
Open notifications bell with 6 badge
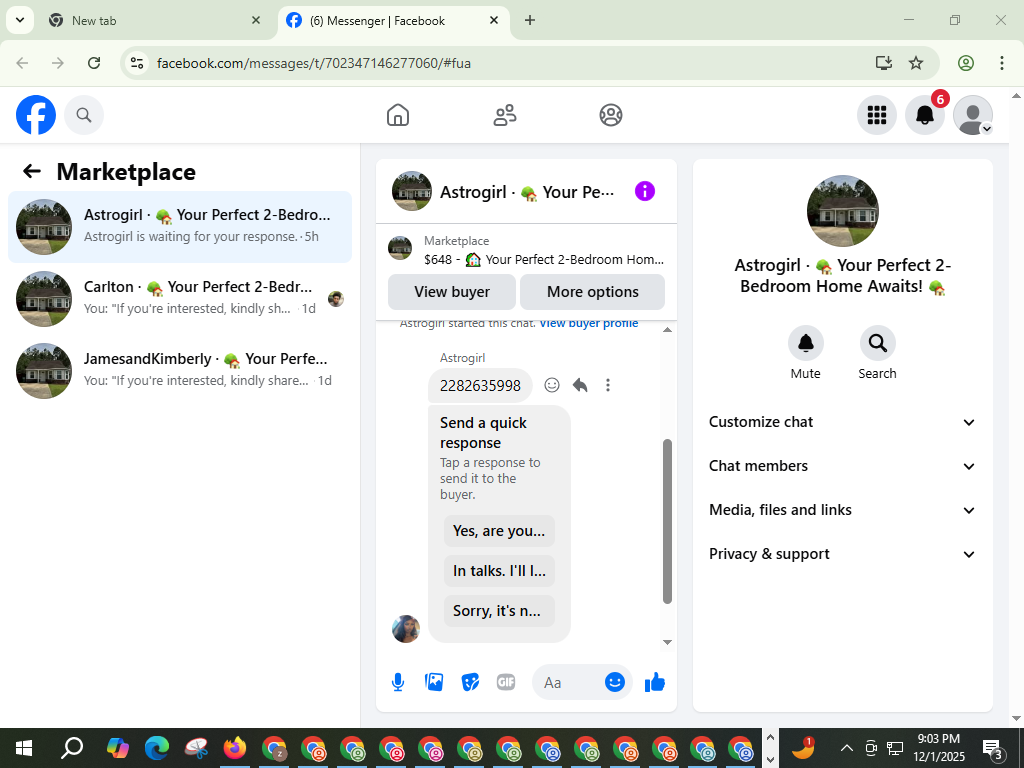point(925,115)
